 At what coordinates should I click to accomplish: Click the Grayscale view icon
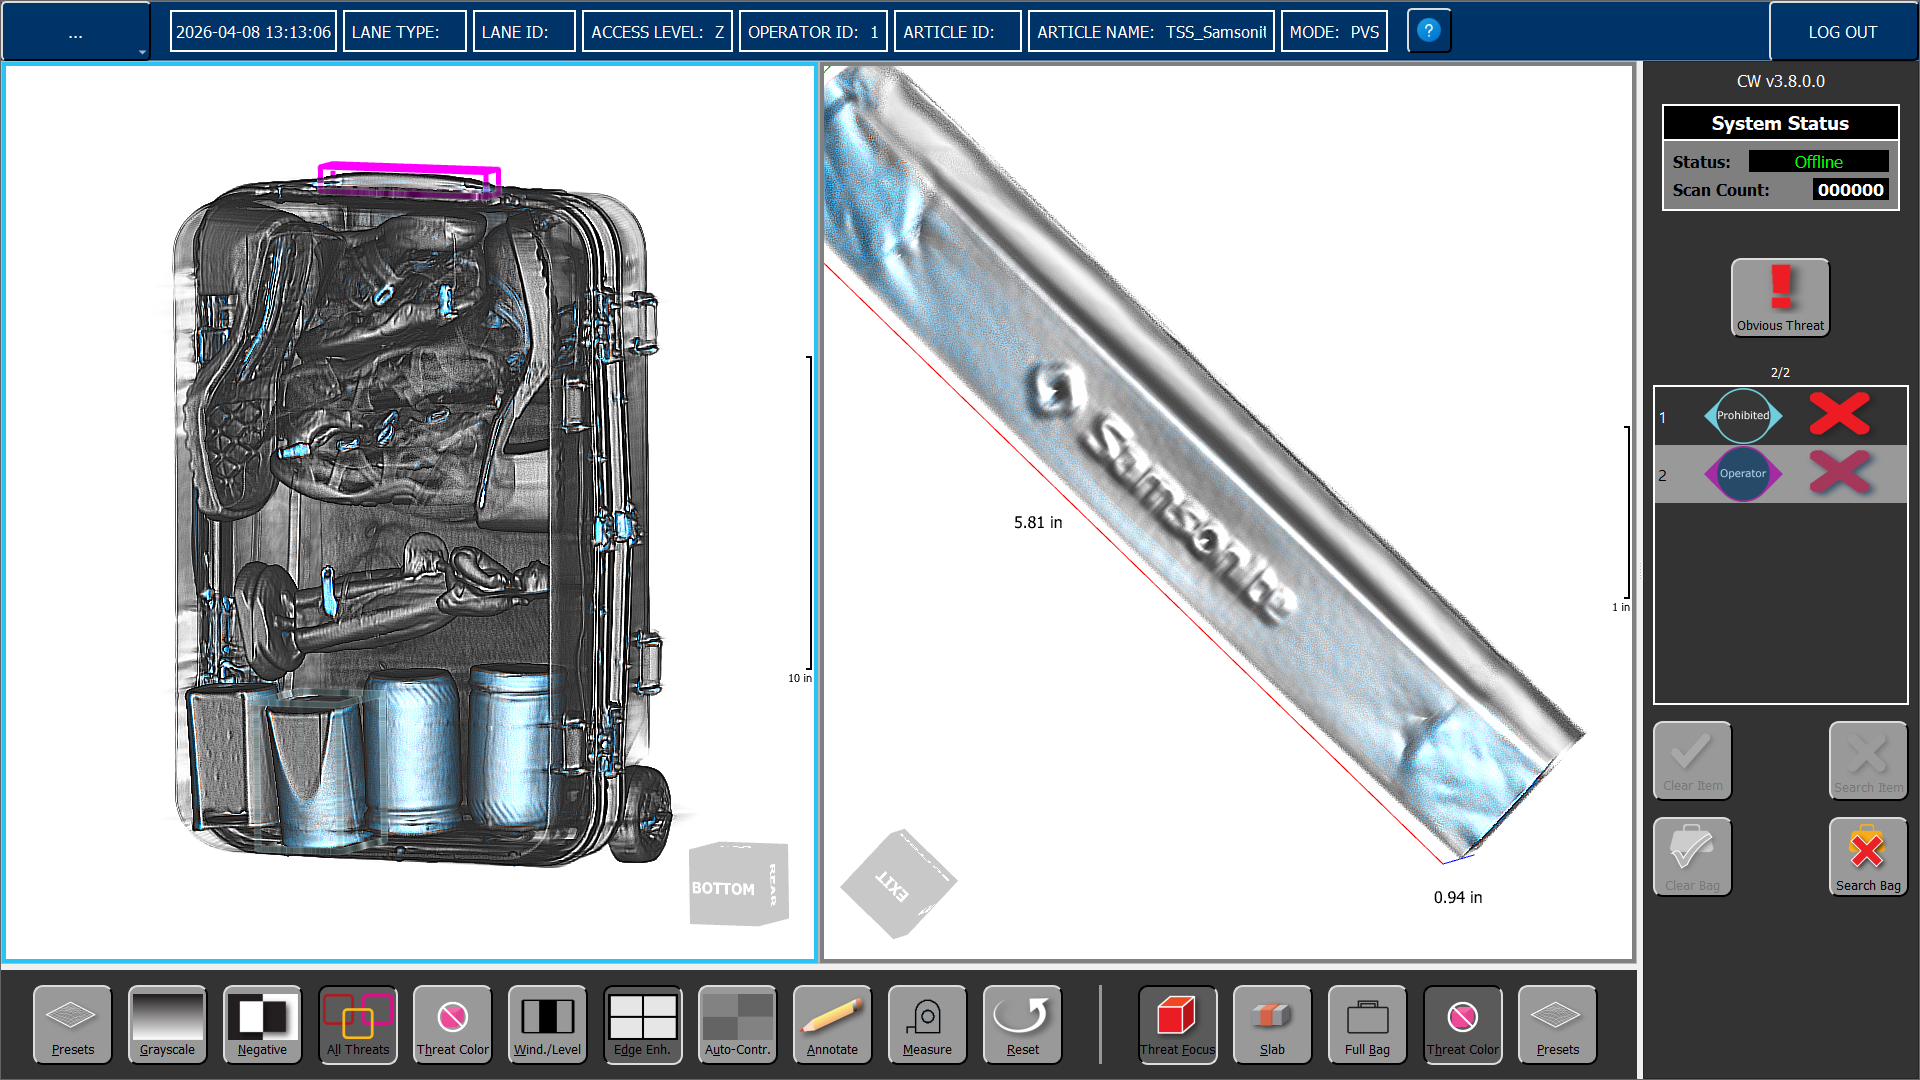click(x=167, y=1024)
